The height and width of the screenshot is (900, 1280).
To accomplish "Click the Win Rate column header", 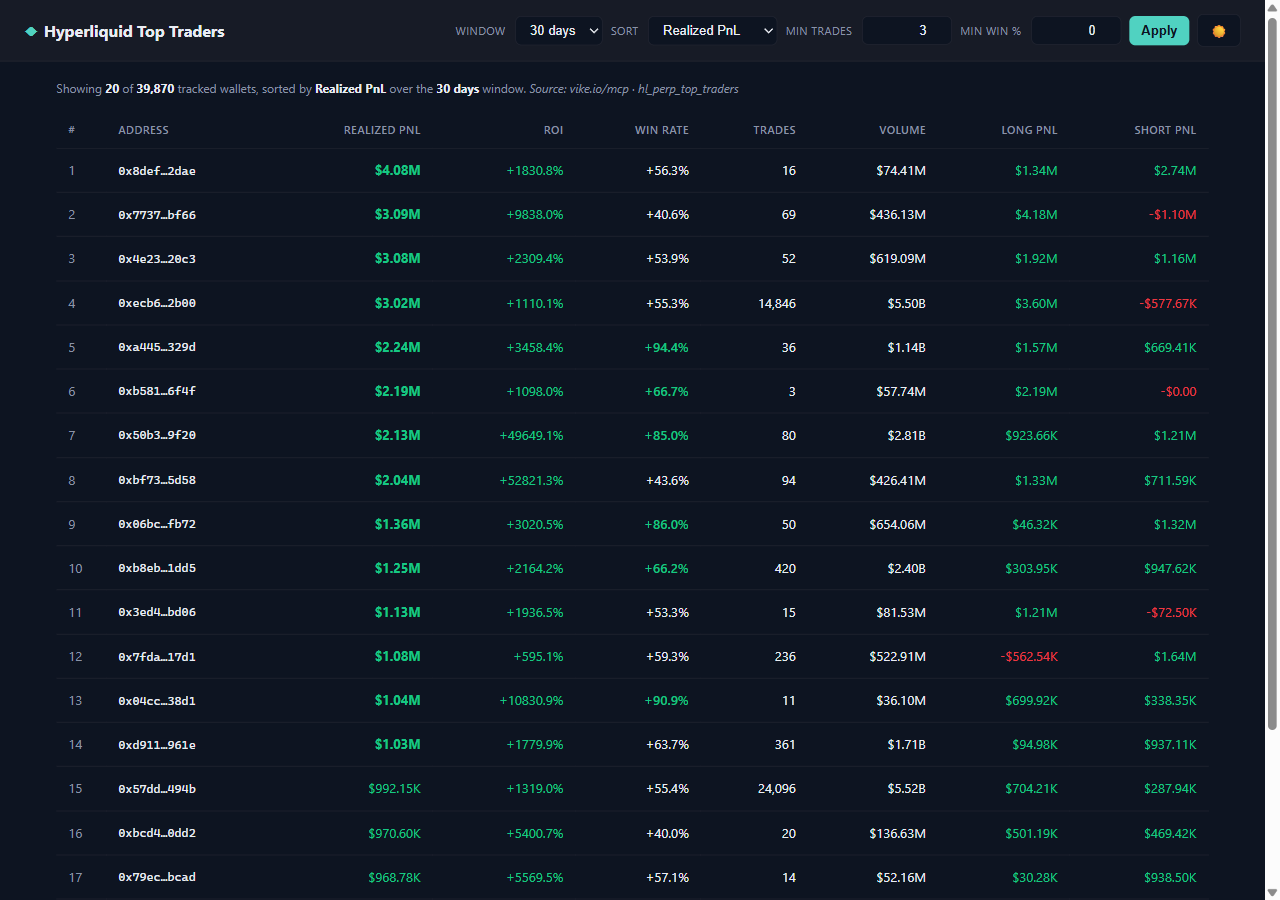I will pos(662,130).
